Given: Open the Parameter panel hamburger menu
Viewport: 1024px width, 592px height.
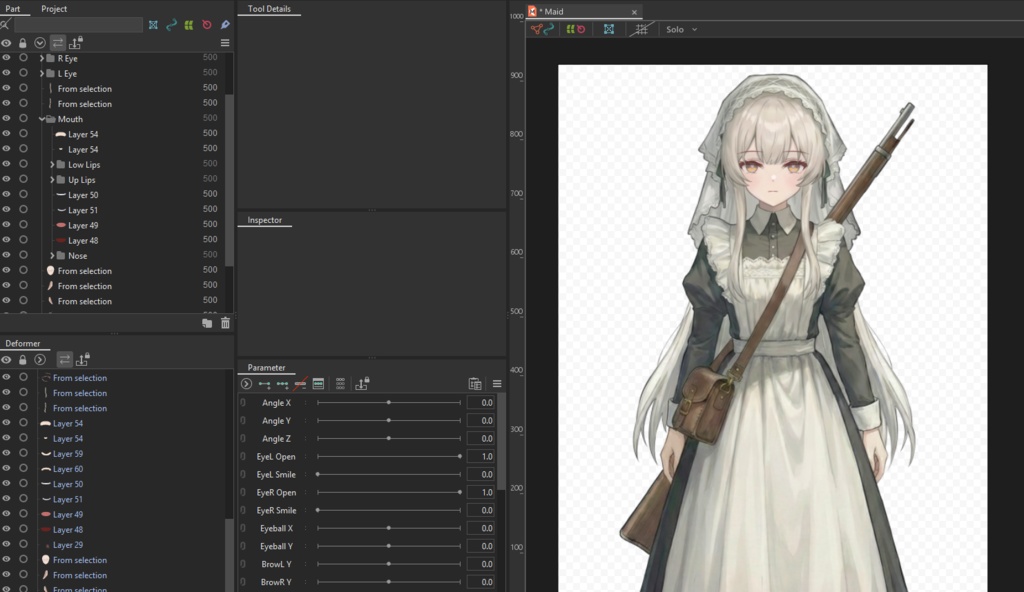Looking at the screenshot, I should [497, 383].
